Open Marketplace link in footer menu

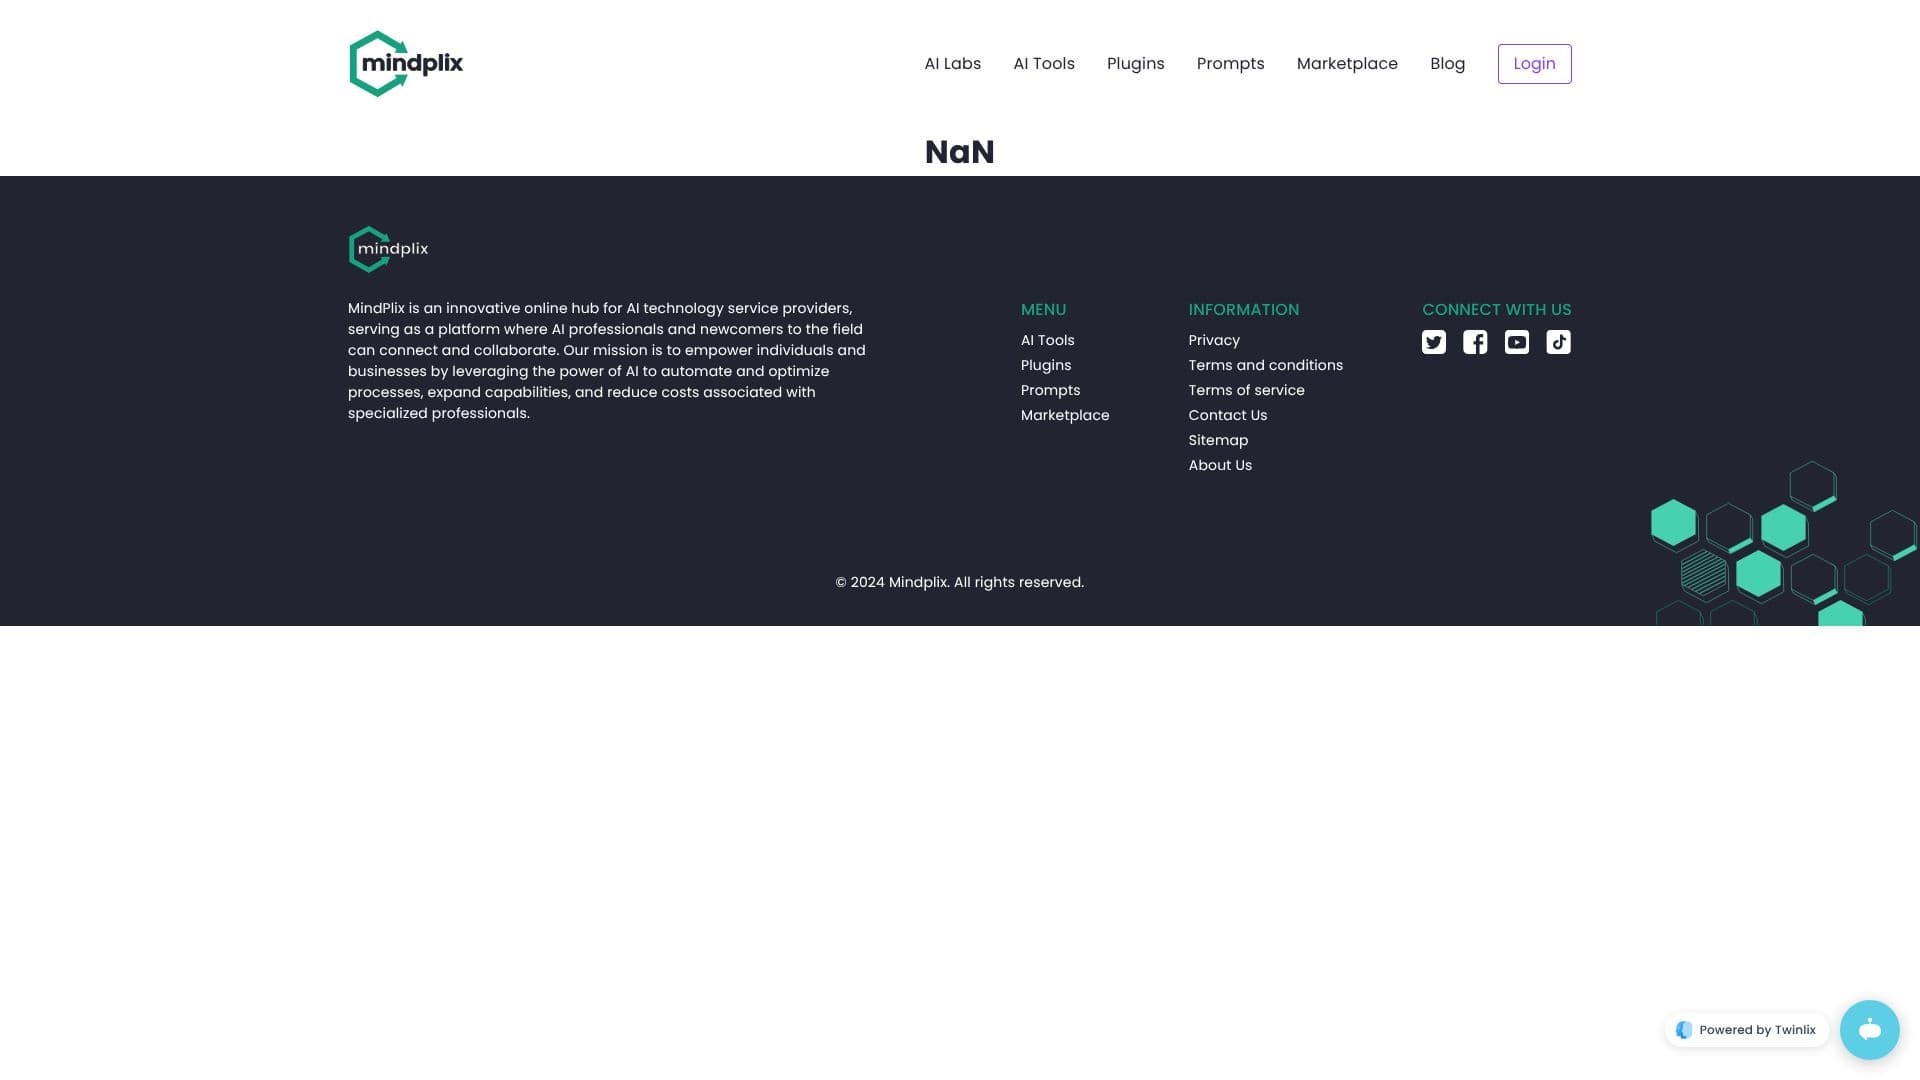pos(1064,415)
